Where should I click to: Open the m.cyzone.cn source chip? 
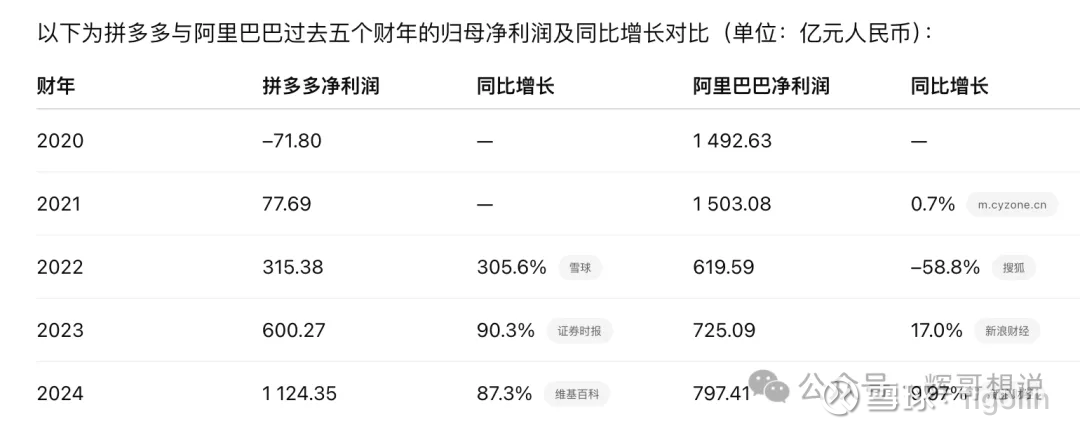(1012, 204)
